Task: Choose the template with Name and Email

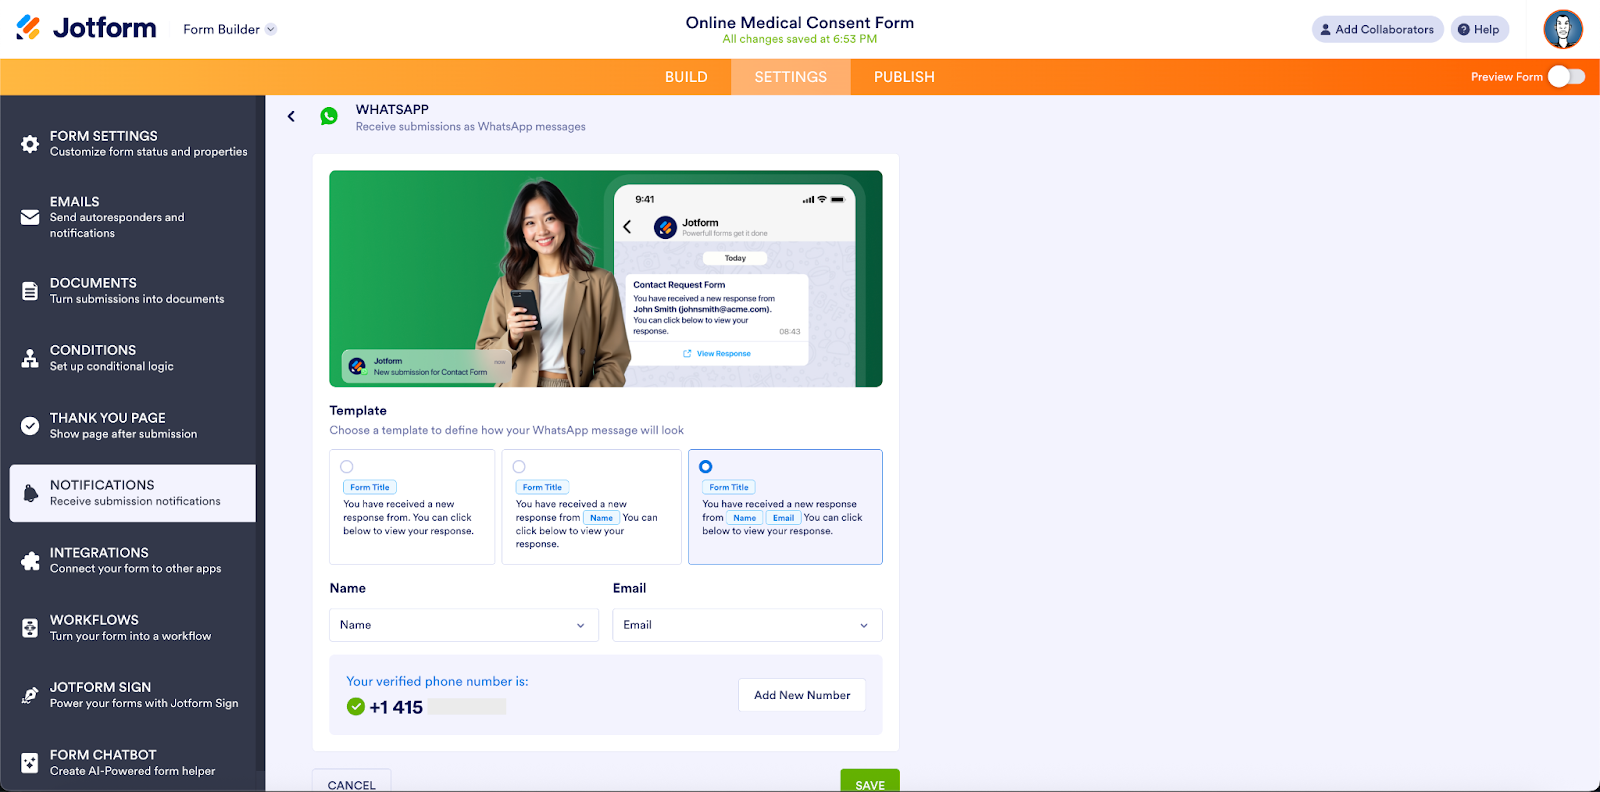Action: tap(706, 467)
